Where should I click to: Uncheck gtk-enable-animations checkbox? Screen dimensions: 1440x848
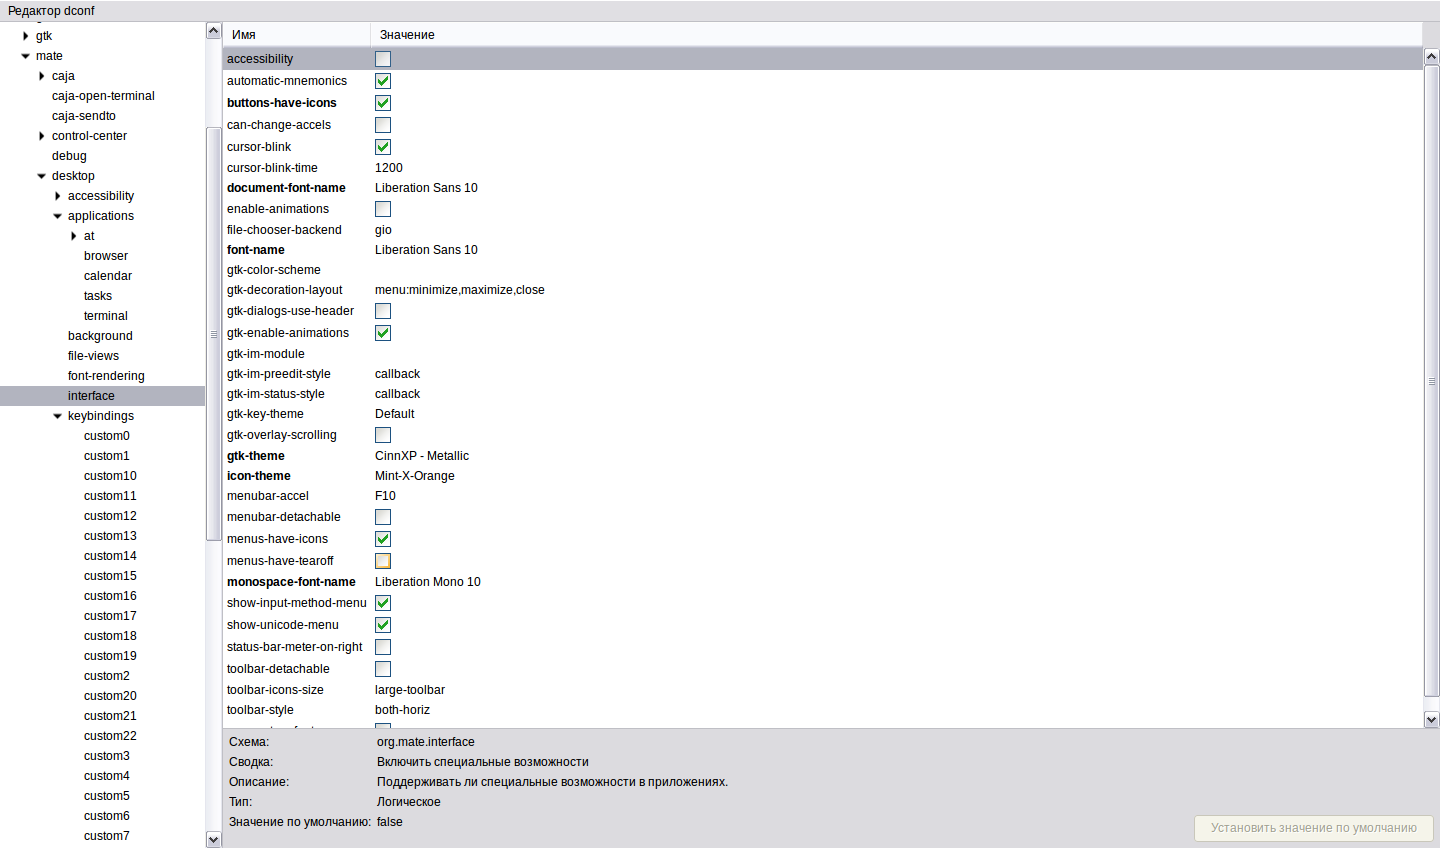coord(383,333)
